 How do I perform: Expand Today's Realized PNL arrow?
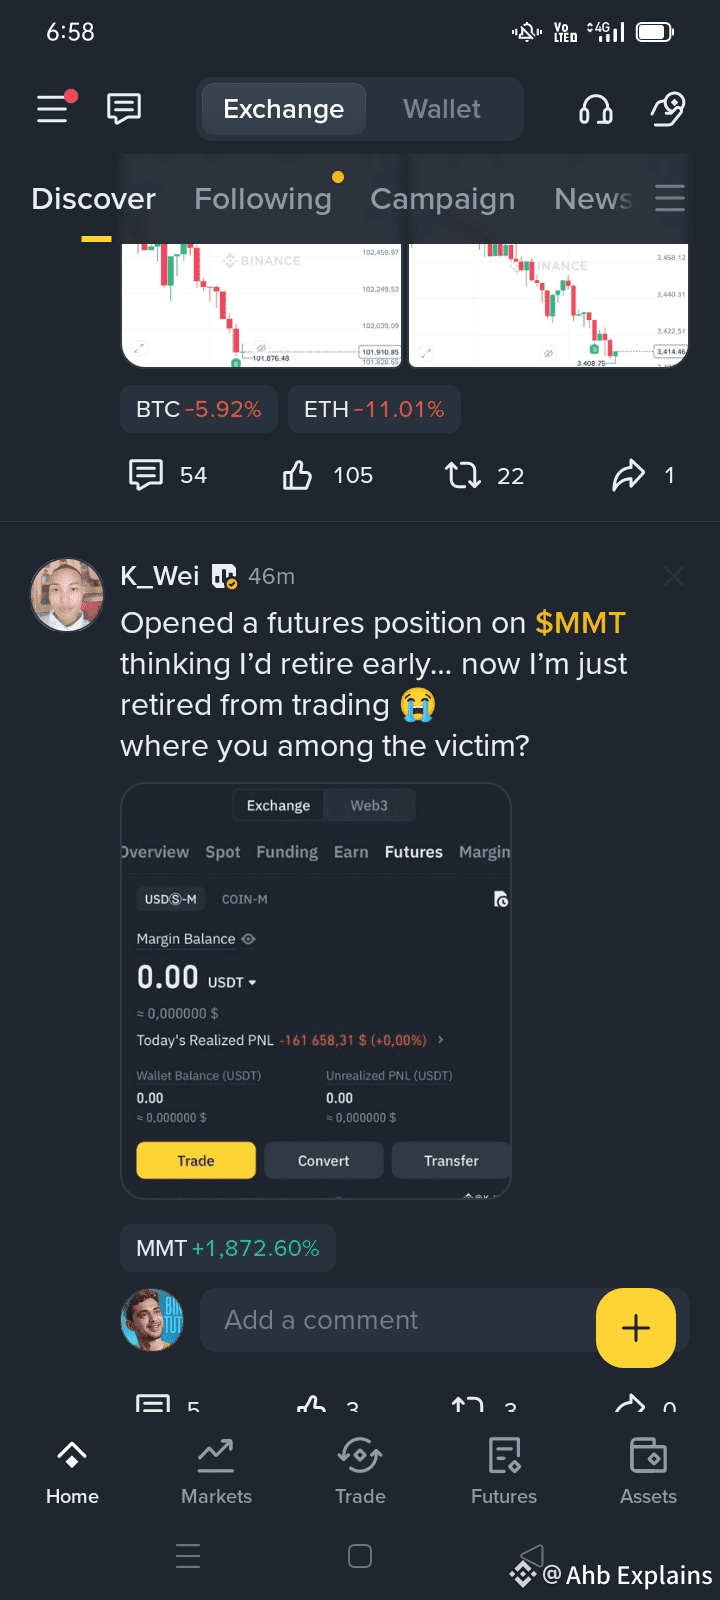click(x=441, y=1040)
